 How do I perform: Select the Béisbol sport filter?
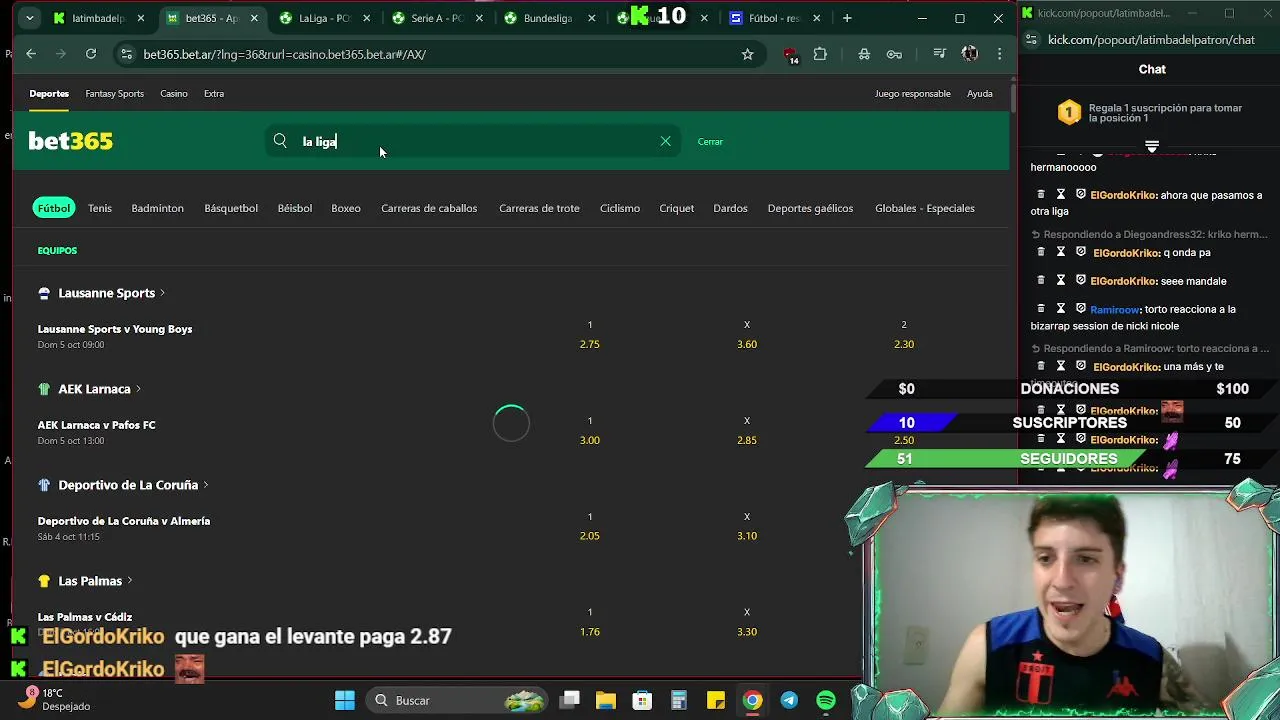tap(295, 208)
